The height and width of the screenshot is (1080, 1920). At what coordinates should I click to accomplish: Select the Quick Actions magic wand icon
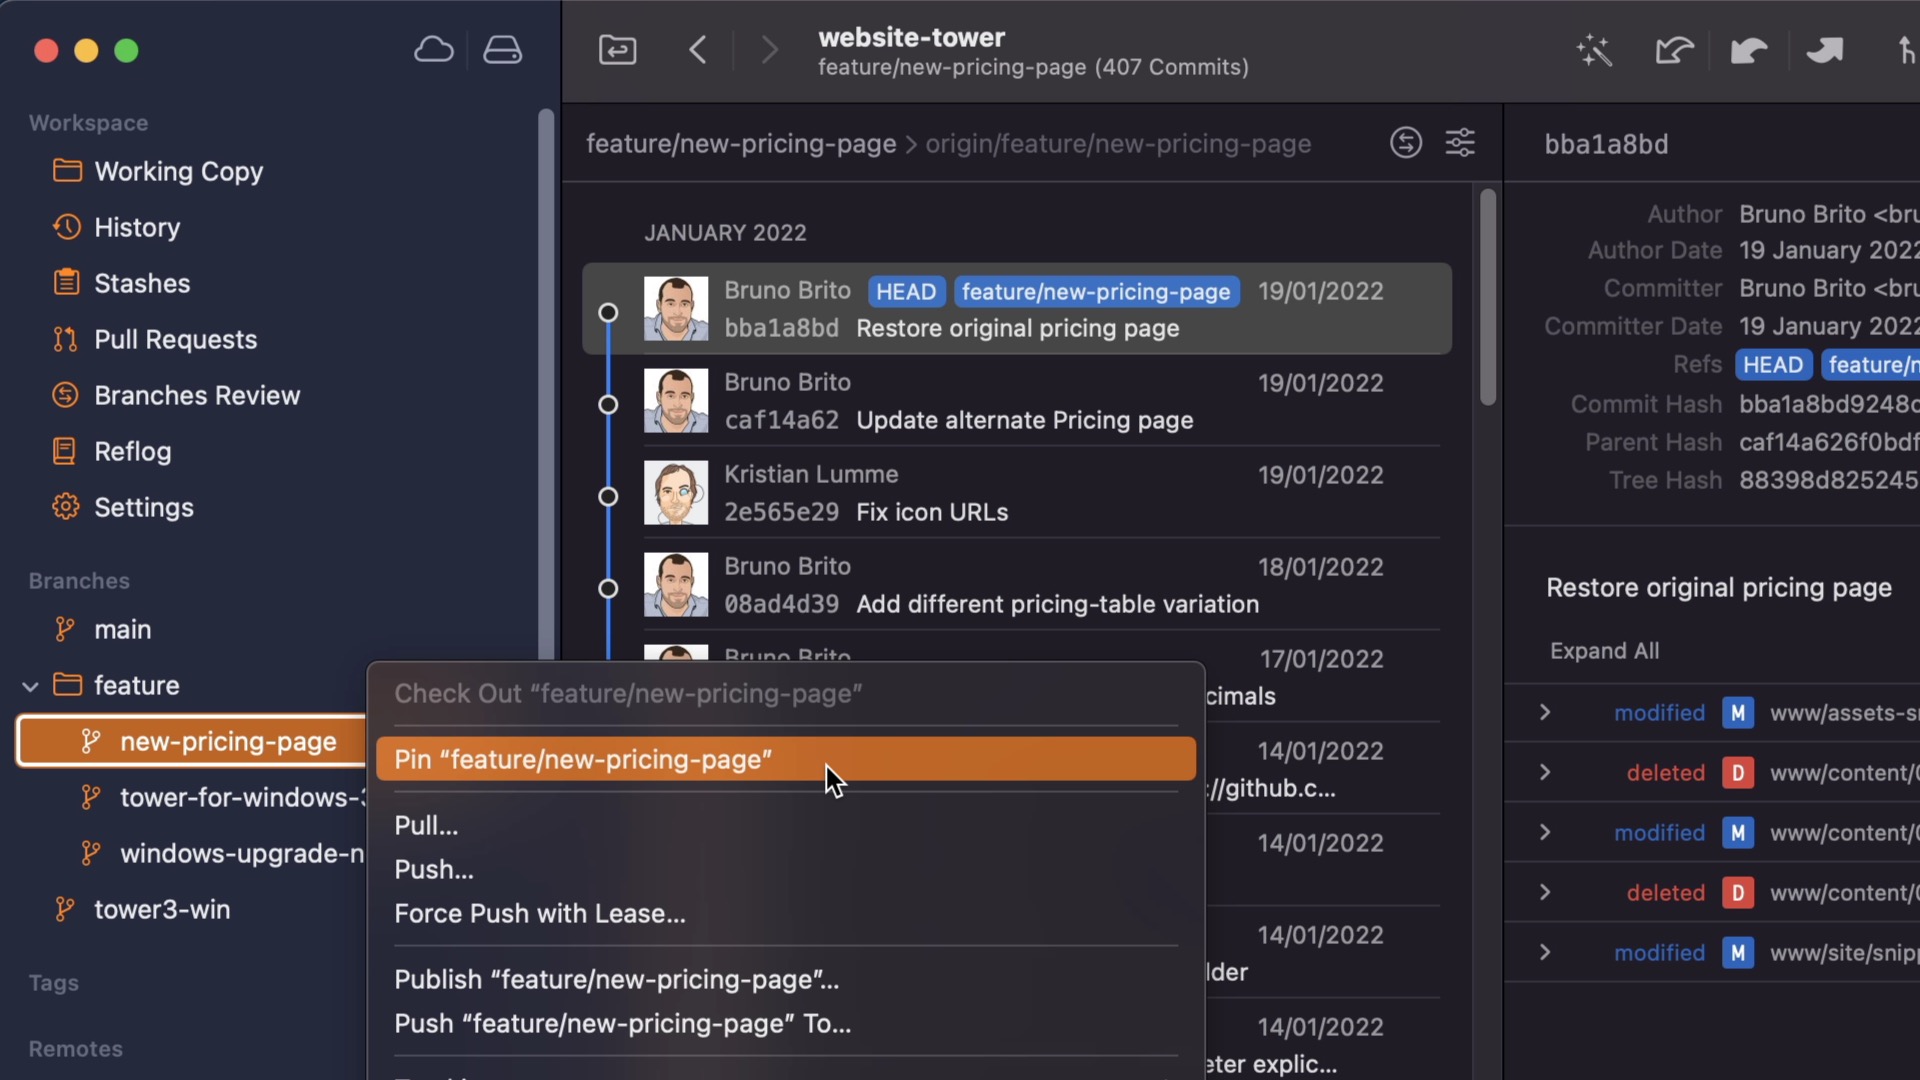coord(1593,50)
